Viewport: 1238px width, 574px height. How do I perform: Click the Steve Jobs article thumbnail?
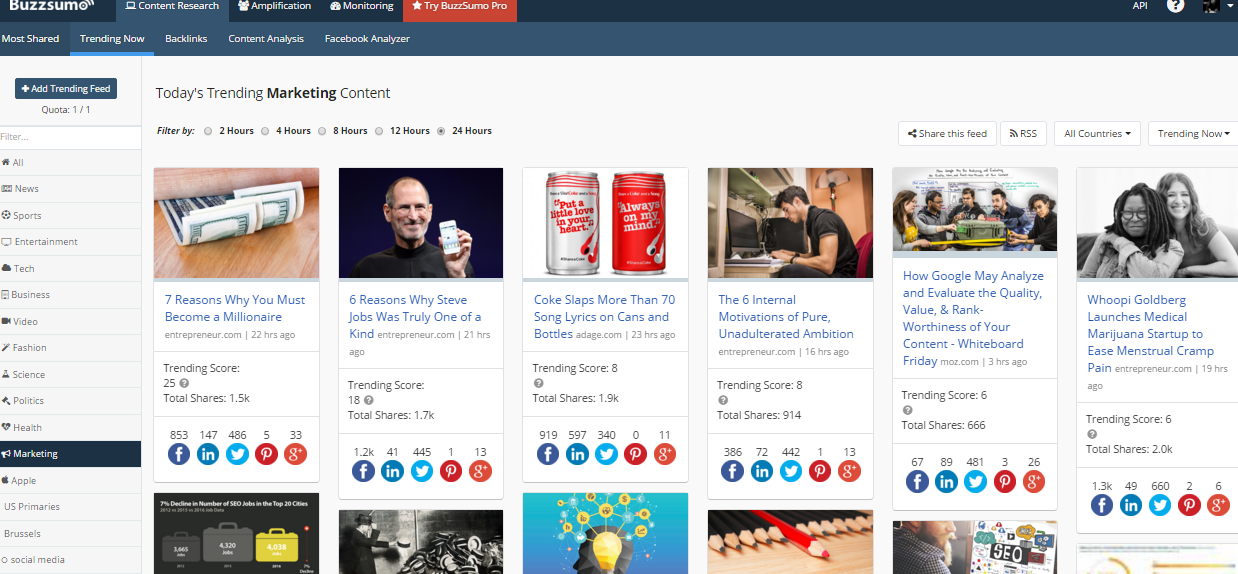[x=421, y=222]
